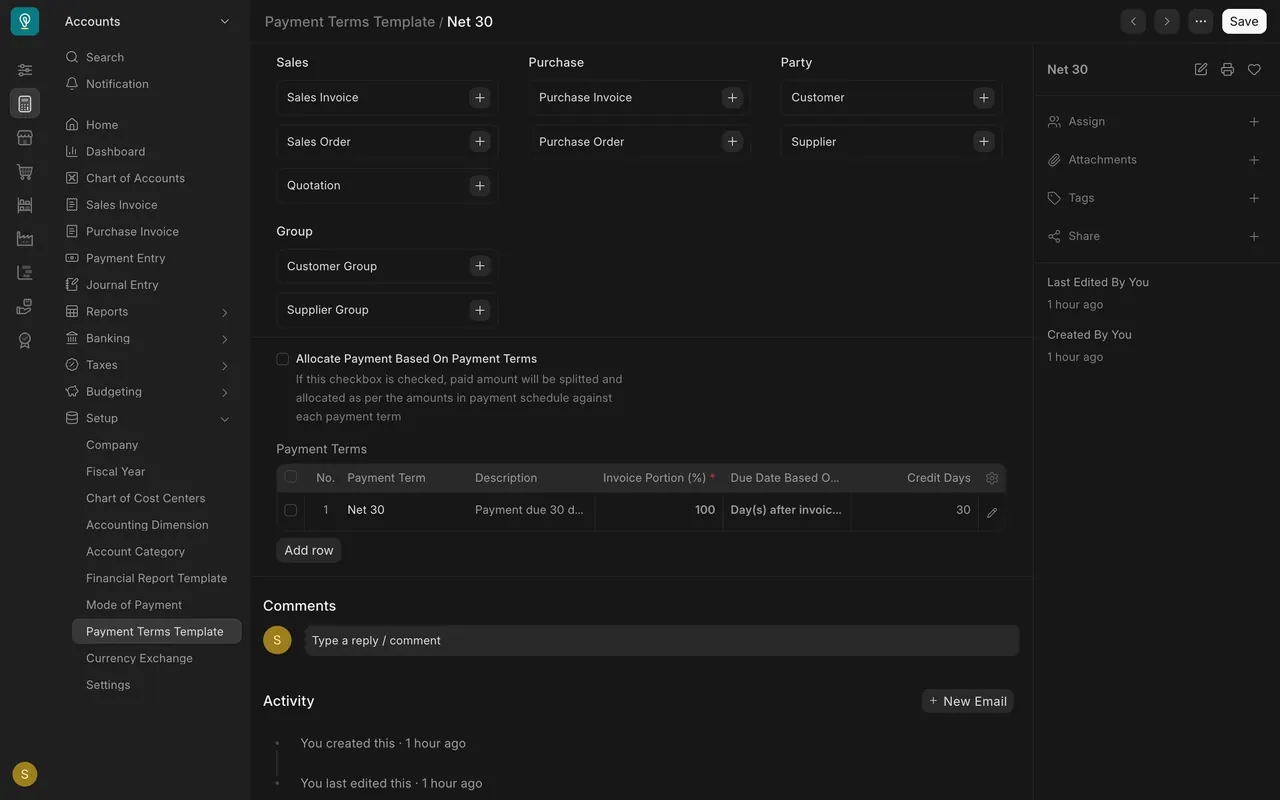1280x800 pixels.
Task: Click the plus icon next to Purchase Invoice
Action: click(x=732, y=98)
